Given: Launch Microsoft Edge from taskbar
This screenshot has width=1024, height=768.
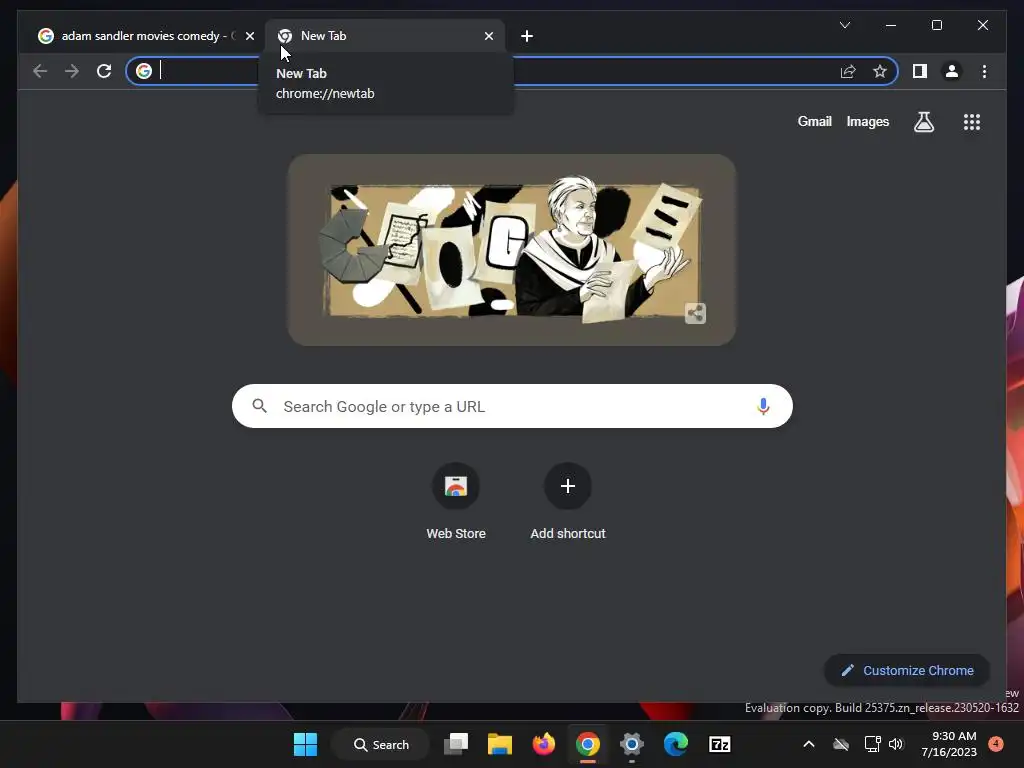Looking at the screenshot, I should pos(675,744).
